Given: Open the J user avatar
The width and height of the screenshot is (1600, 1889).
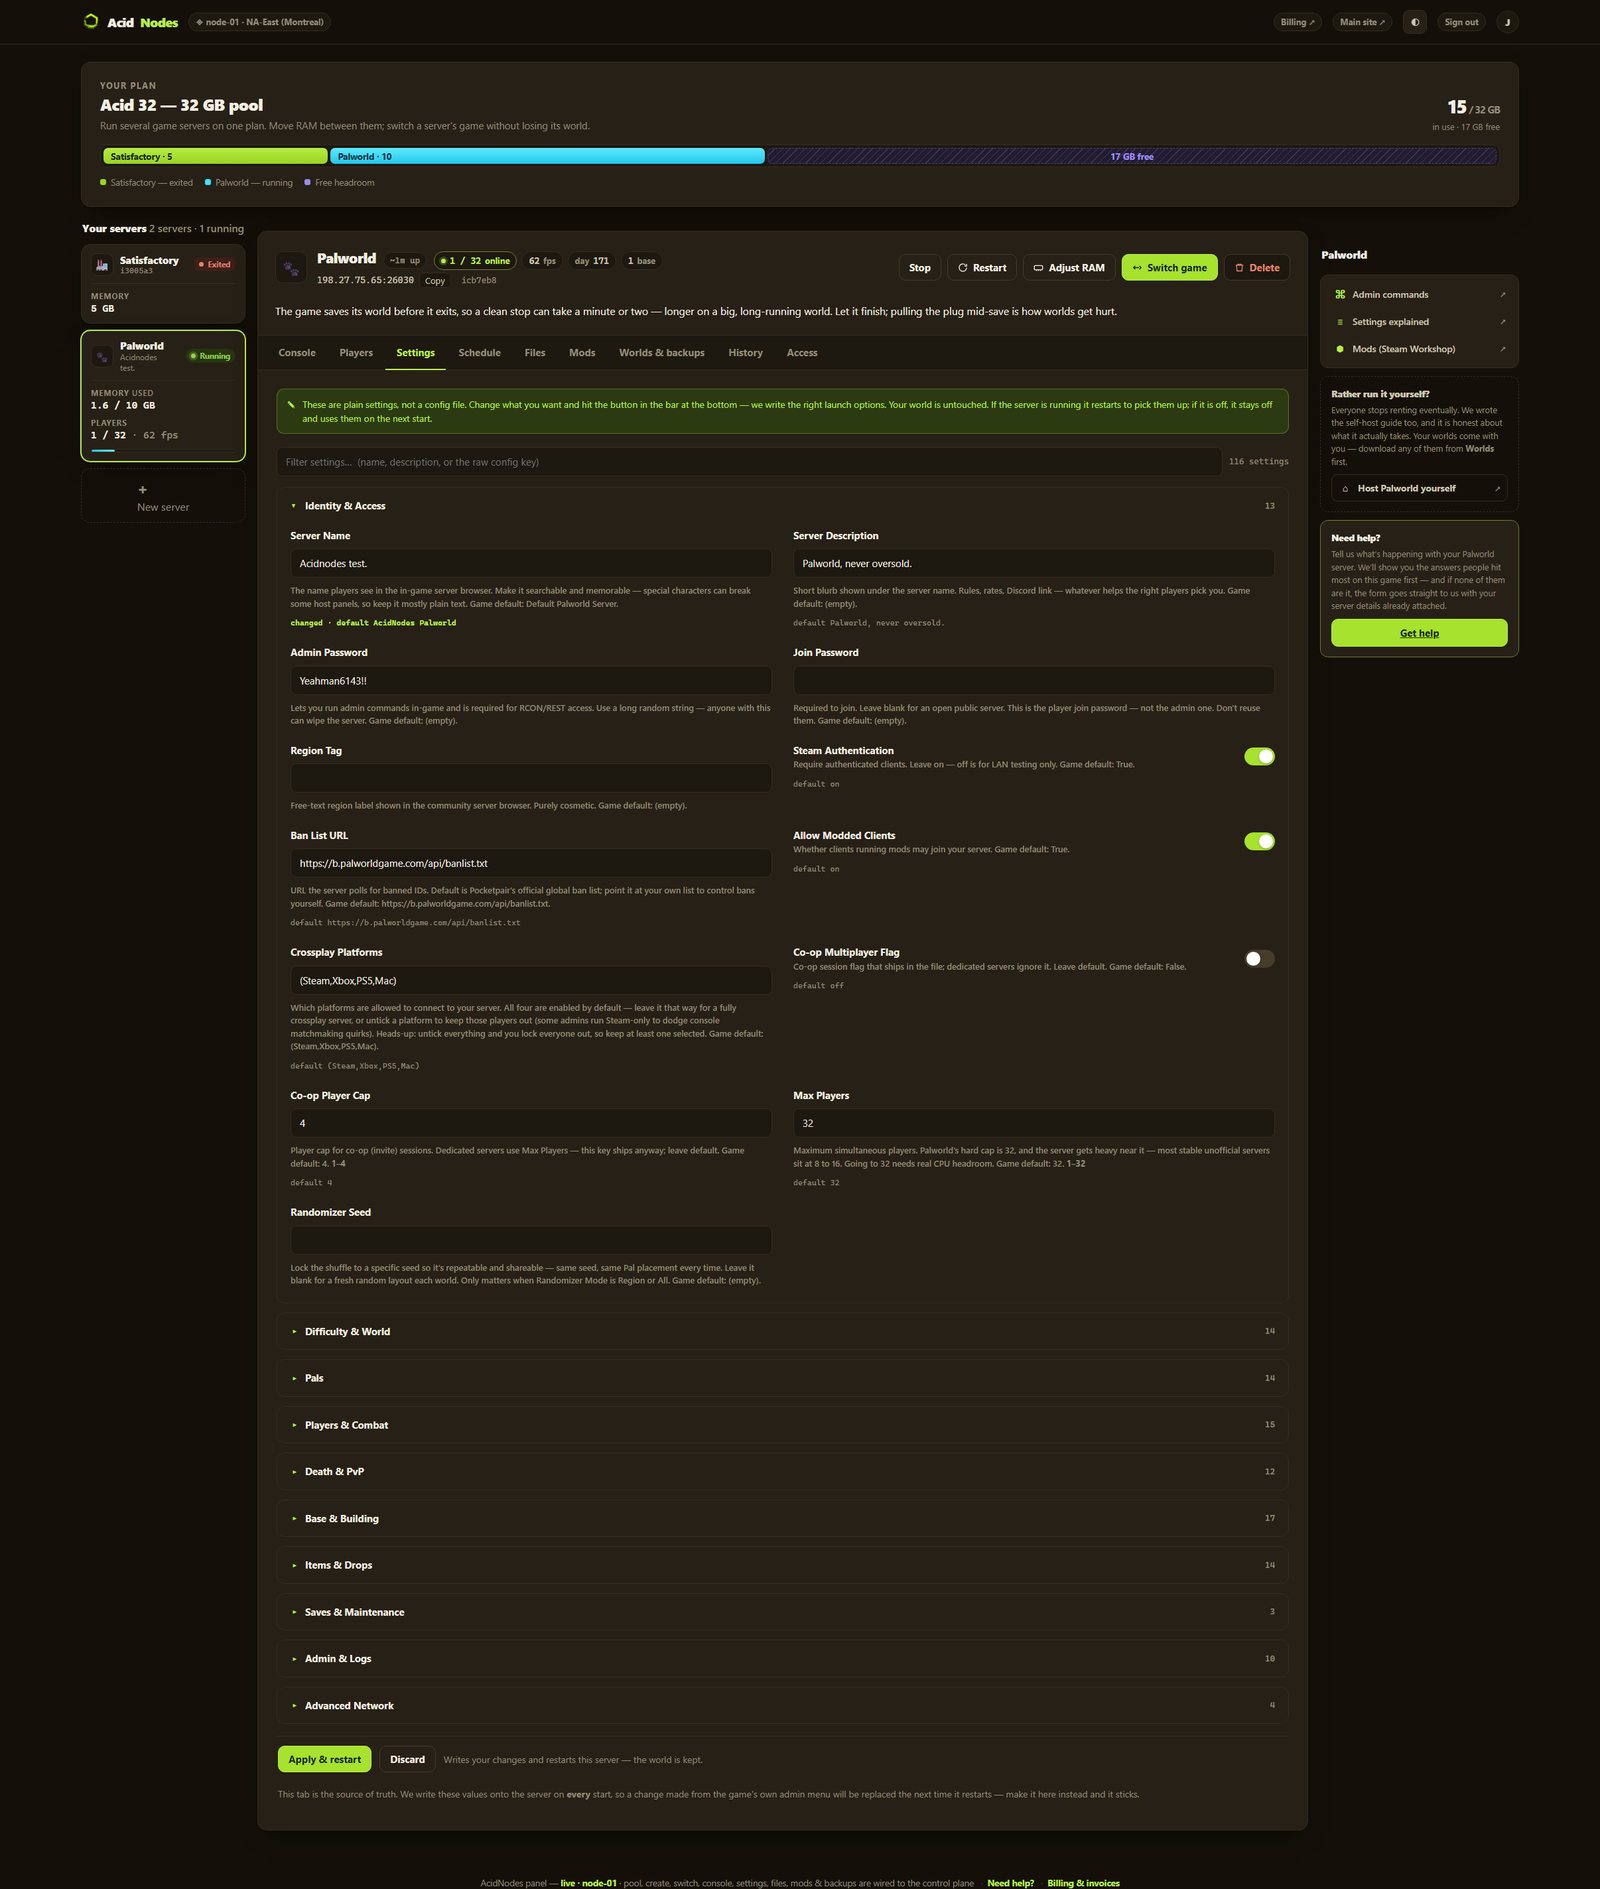Looking at the screenshot, I should pyautogui.click(x=1507, y=22).
